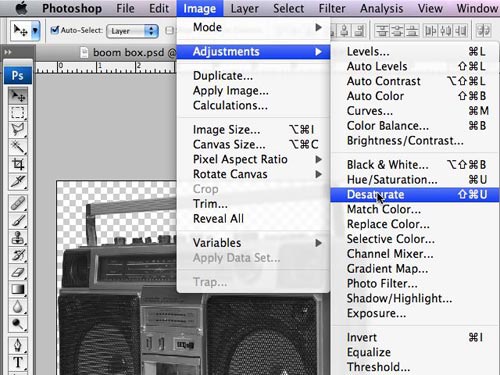Select the Gradient tool
The image size is (500, 375).
18,289
